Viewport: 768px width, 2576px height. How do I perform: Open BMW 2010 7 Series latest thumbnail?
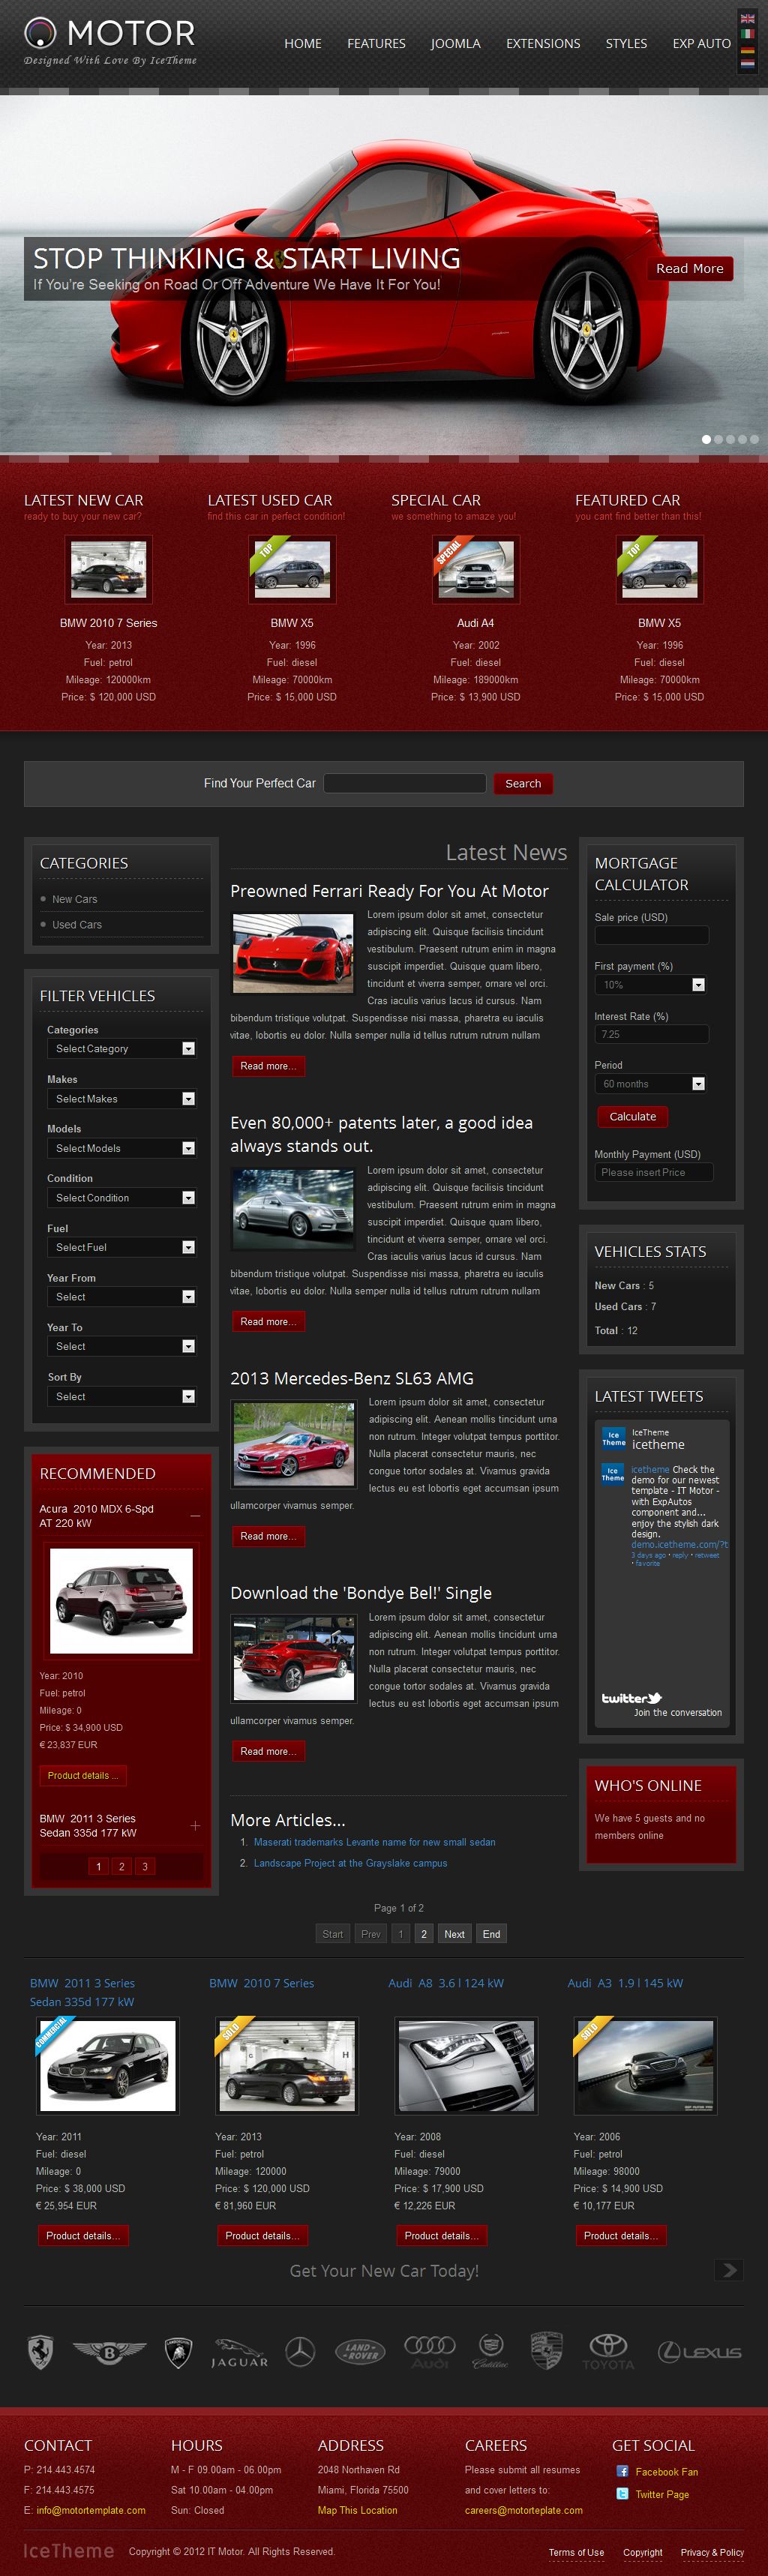(x=108, y=569)
